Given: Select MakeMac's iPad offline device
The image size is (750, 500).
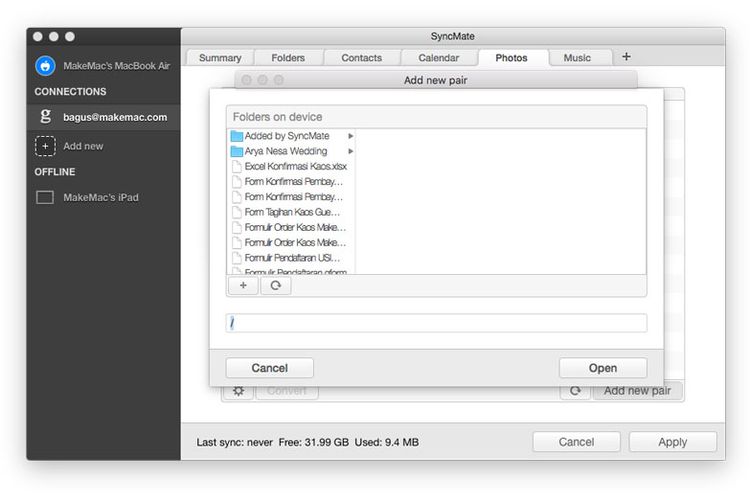Looking at the screenshot, I should coord(101,197).
